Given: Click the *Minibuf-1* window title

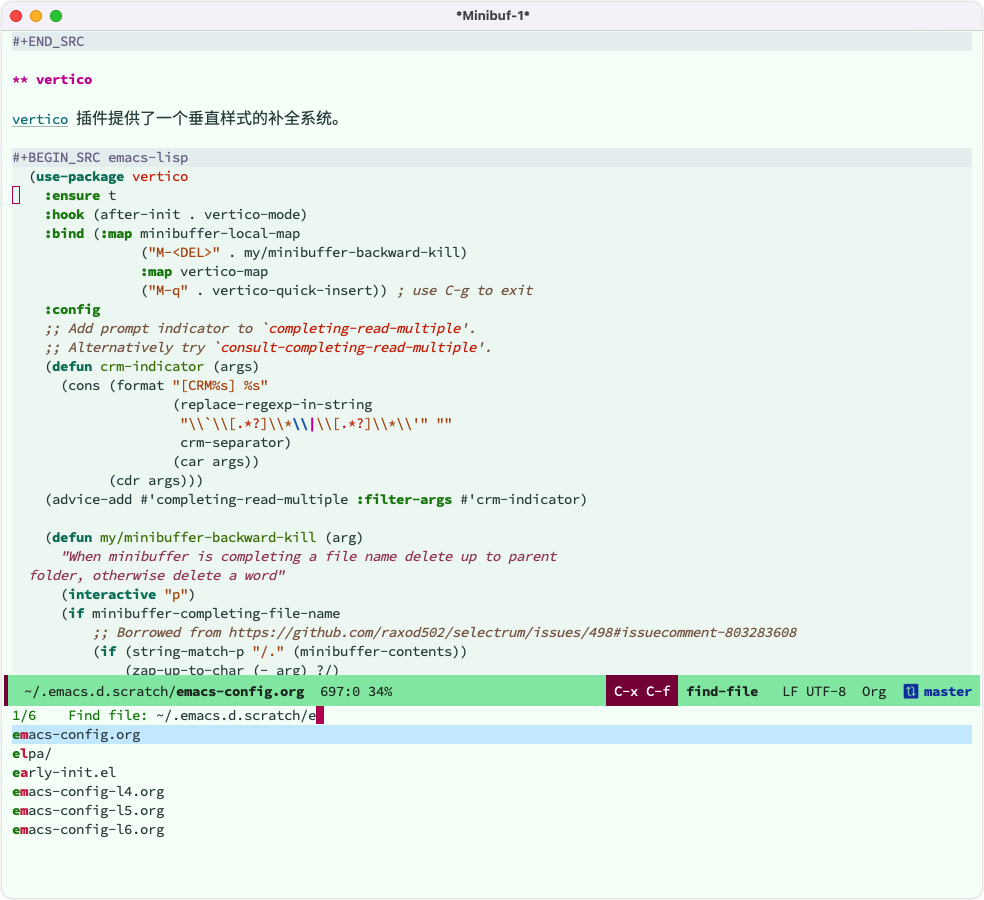Looking at the screenshot, I should [x=493, y=16].
